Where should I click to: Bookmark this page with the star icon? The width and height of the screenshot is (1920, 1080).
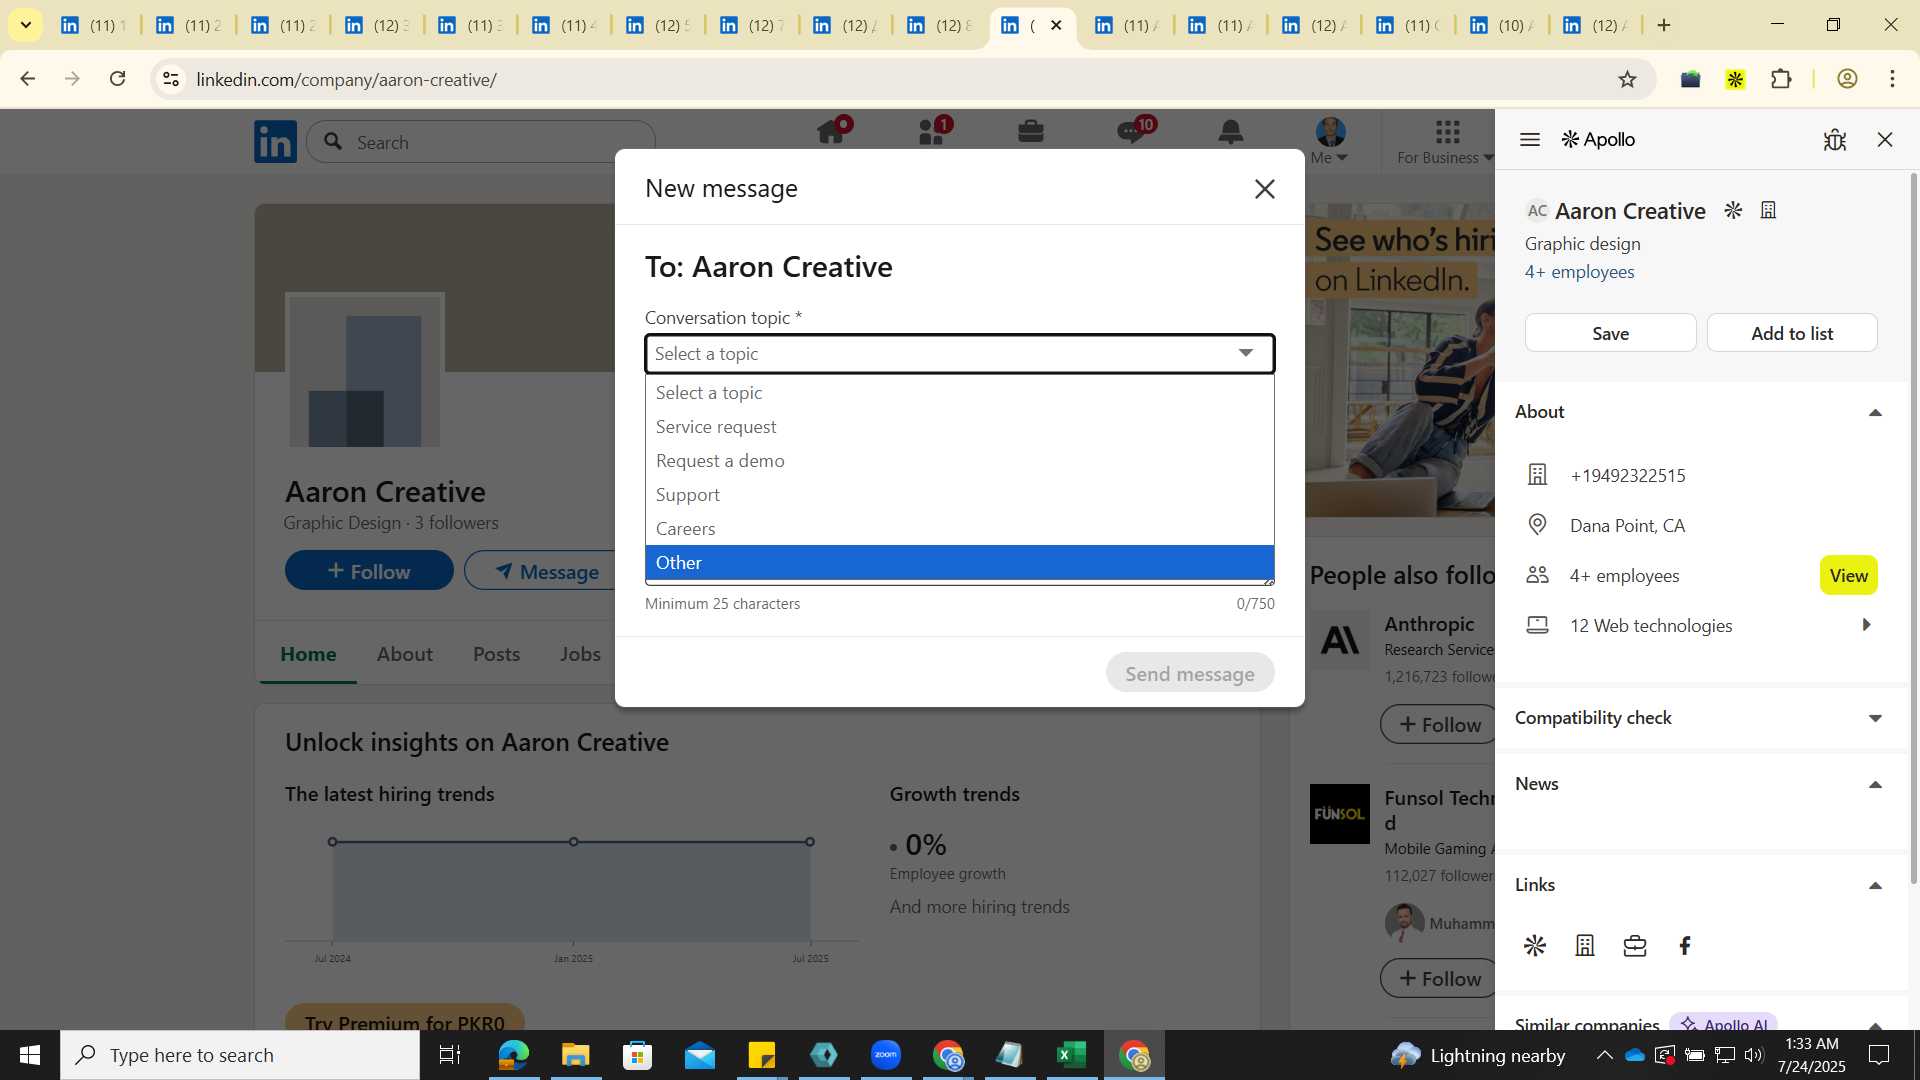pos(1627,79)
